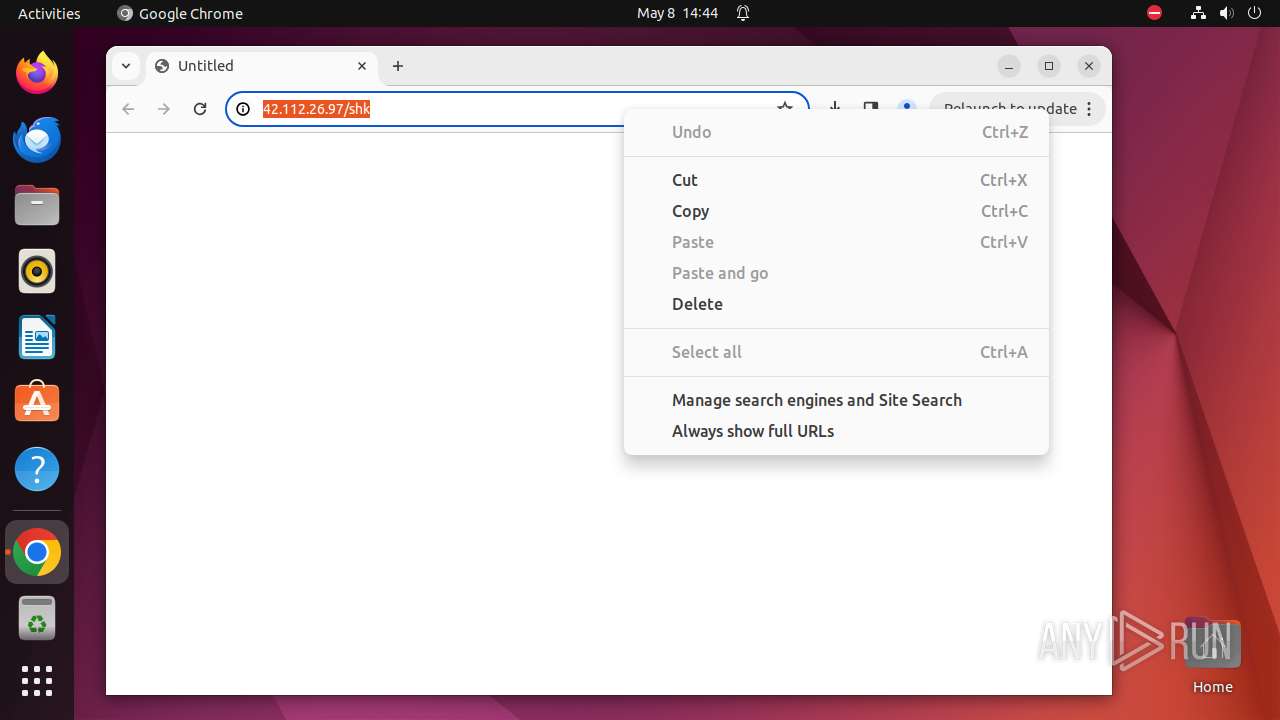Click the browser forward arrow
The image size is (1280, 720).
[x=164, y=109]
